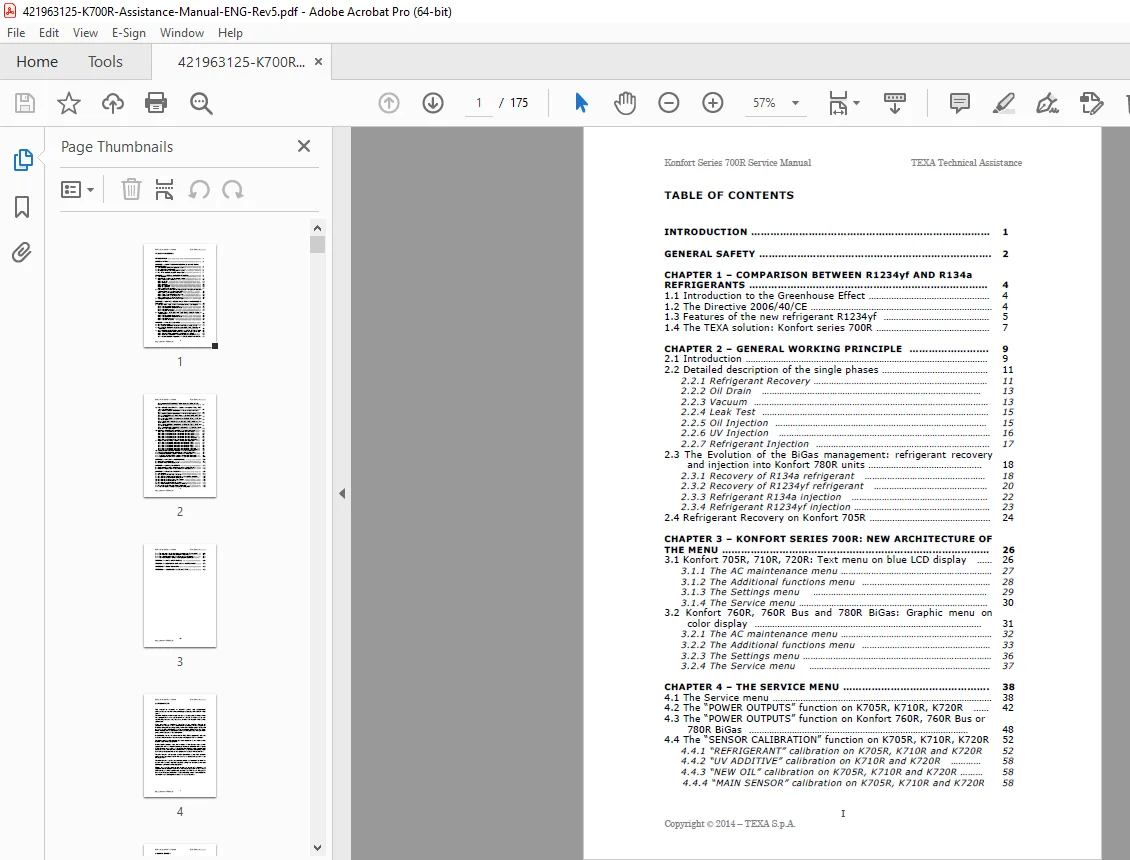Open the Attachments paperclip panel
1130x860 pixels.
tap(22, 252)
